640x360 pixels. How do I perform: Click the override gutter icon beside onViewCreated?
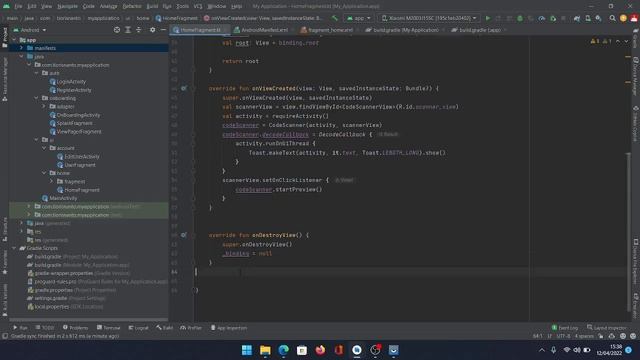coord(184,88)
